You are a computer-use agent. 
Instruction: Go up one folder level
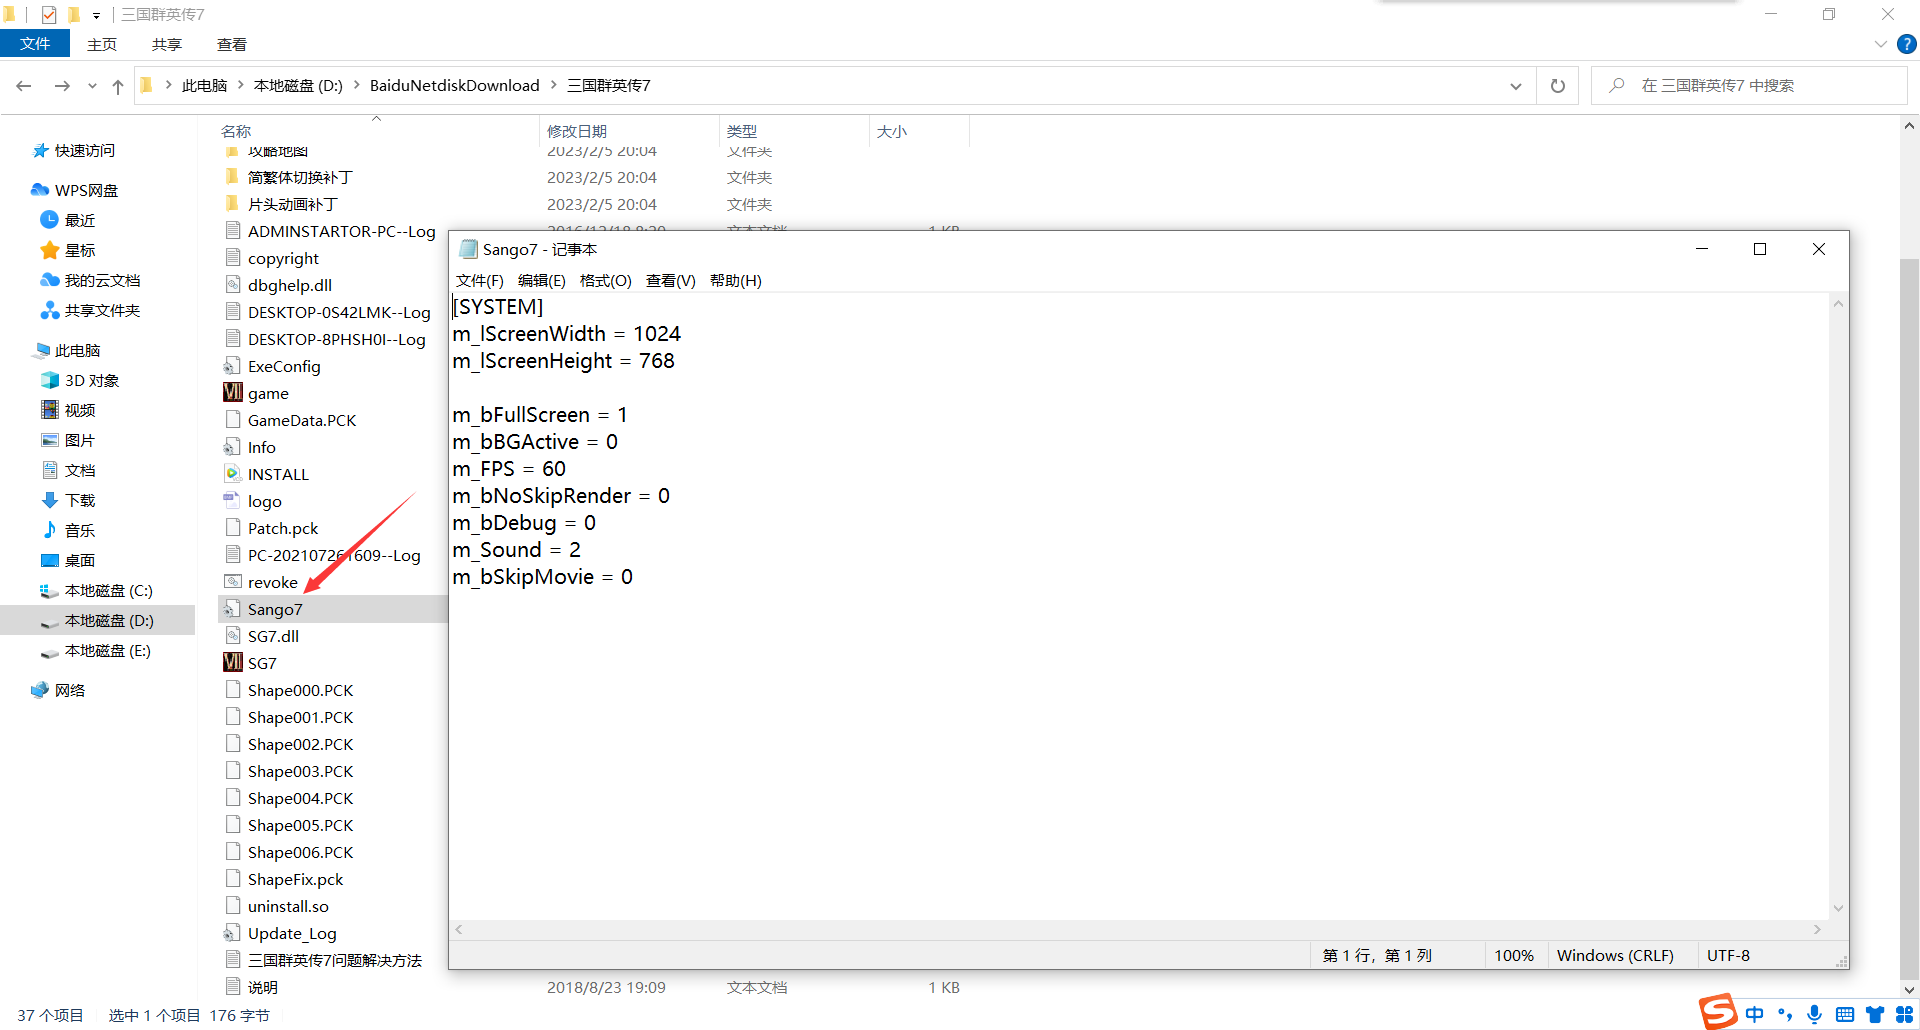118,86
